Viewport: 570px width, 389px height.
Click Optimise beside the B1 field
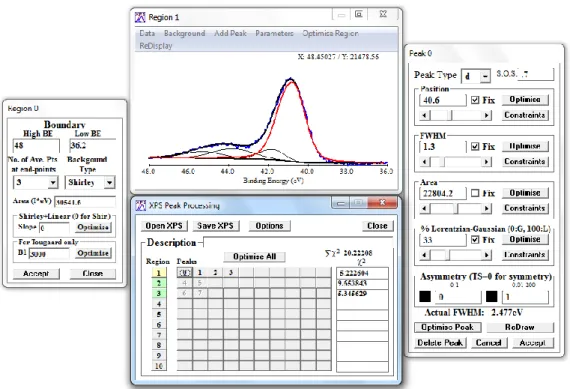(x=93, y=253)
